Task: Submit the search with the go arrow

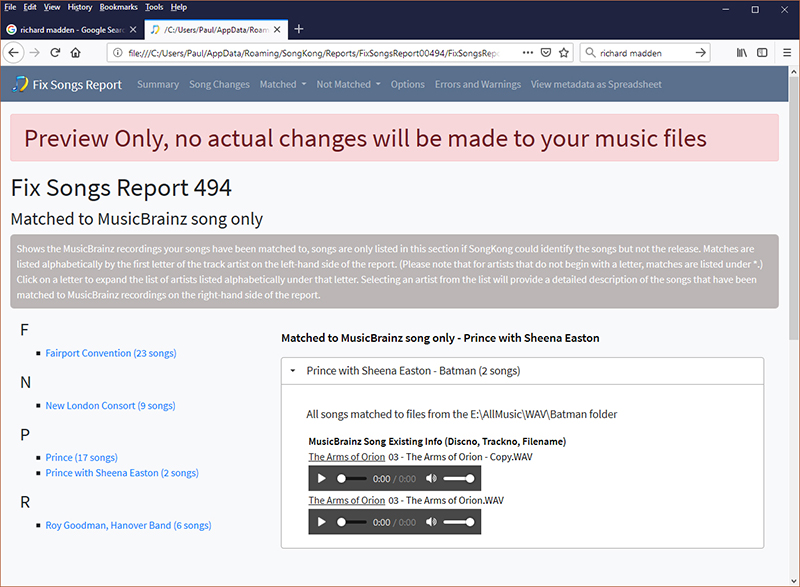Action: (x=701, y=53)
